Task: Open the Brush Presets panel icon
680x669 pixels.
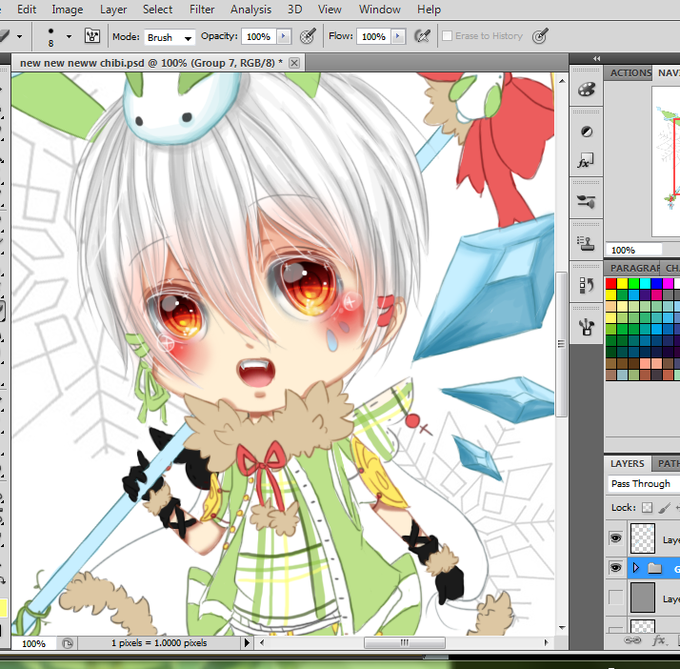Action: click(586, 201)
